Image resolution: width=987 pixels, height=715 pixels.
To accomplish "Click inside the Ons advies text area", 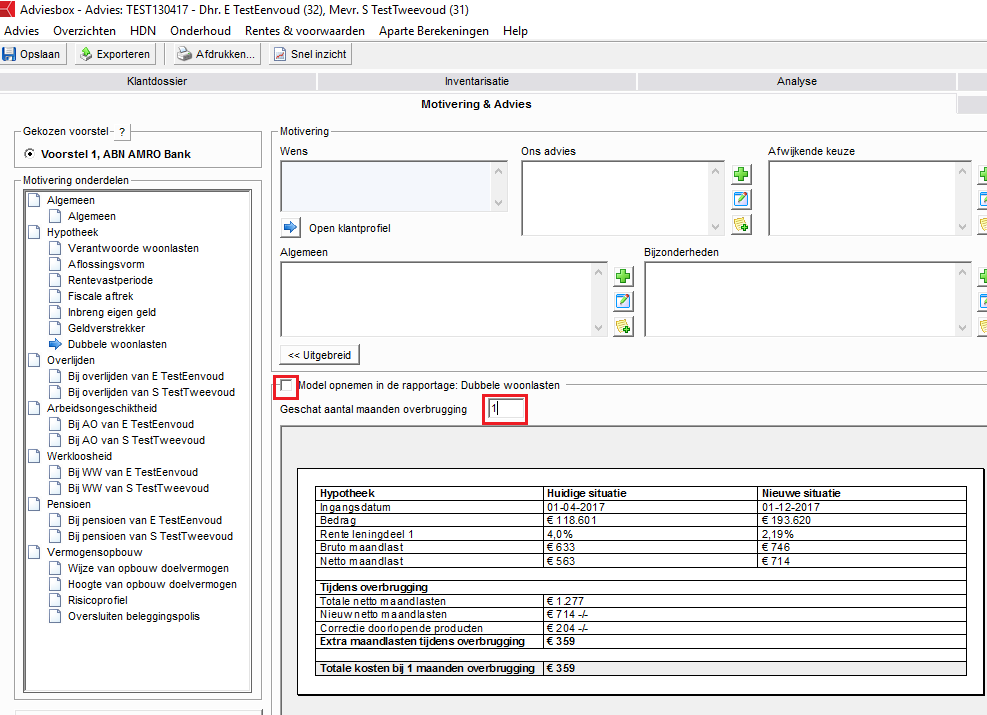I will (x=615, y=198).
